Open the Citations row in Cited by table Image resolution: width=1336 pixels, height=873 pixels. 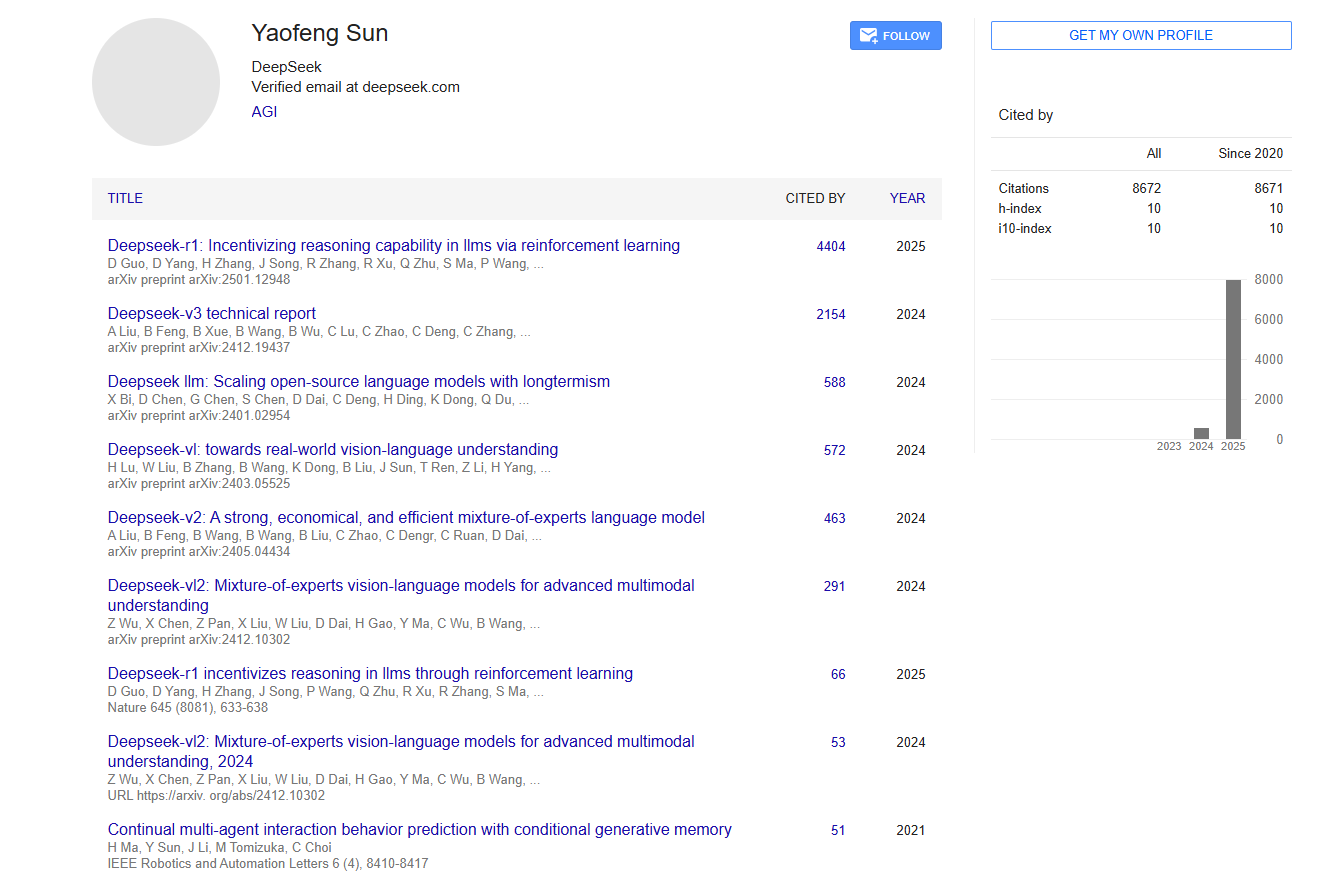pyautogui.click(x=1023, y=188)
